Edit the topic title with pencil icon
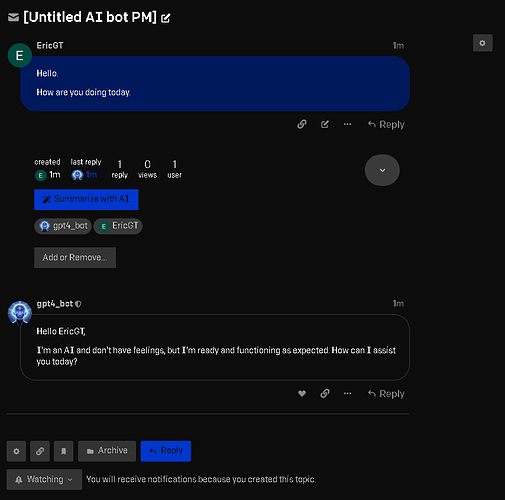Image resolution: width=505 pixels, height=500 pixels. click(166, 18)
